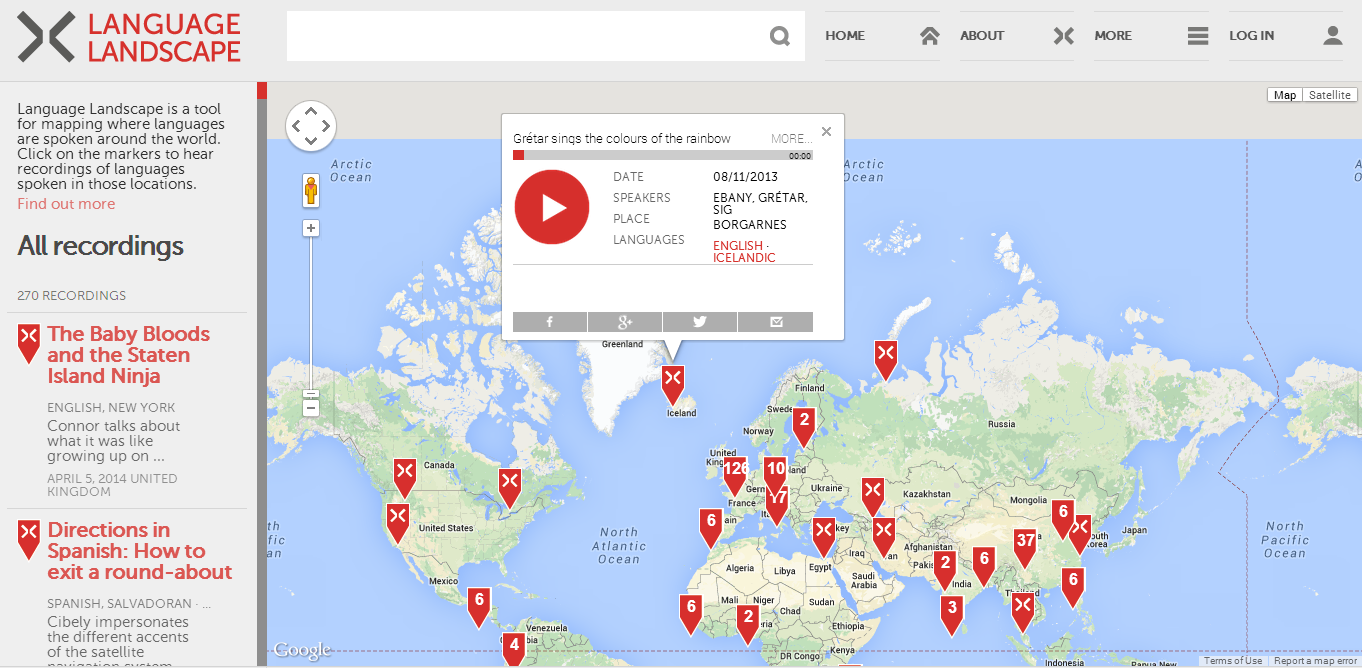Click the audio progress bar in popup

point(663,155)
